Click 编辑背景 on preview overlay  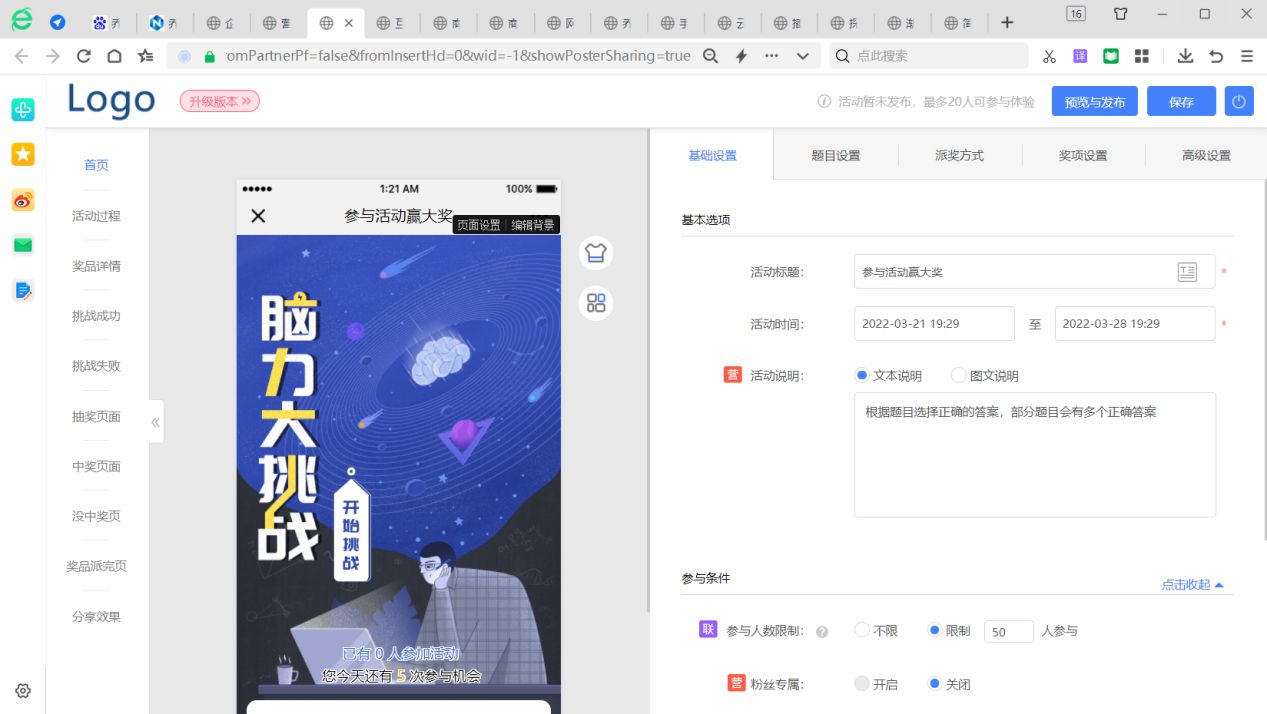[533, 225]
